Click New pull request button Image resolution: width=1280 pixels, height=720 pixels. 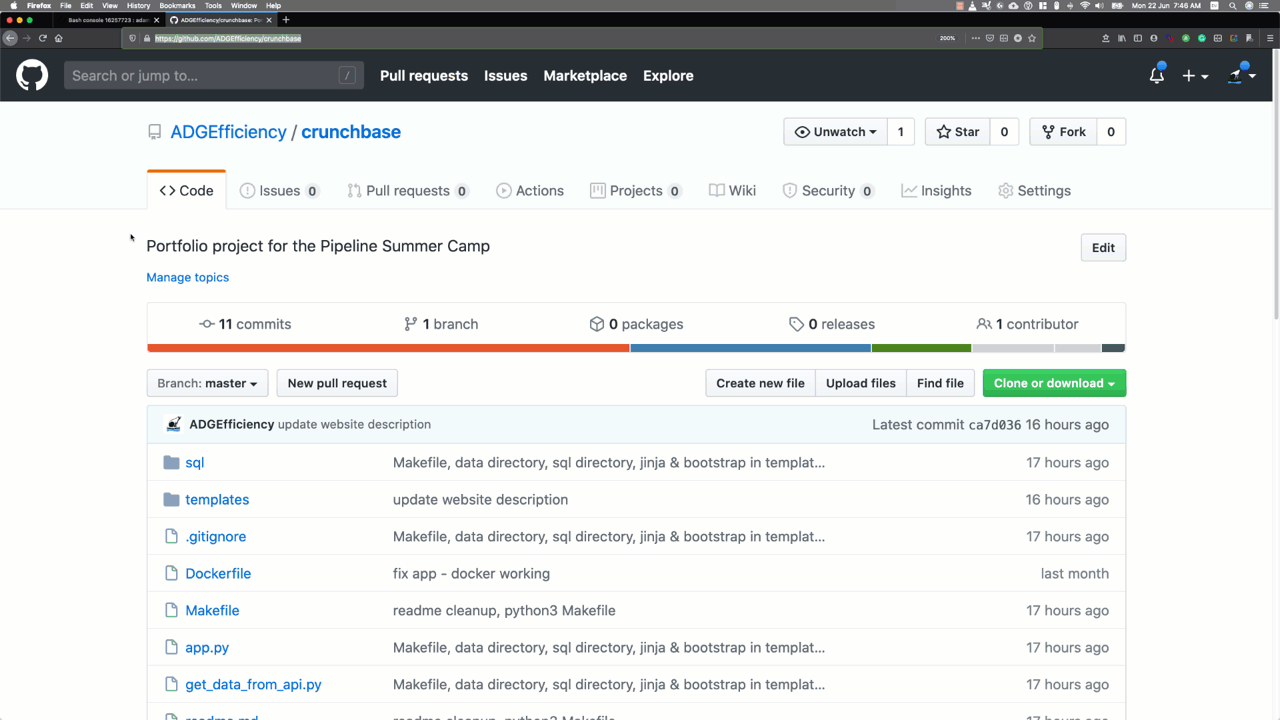tap(337, 383)
